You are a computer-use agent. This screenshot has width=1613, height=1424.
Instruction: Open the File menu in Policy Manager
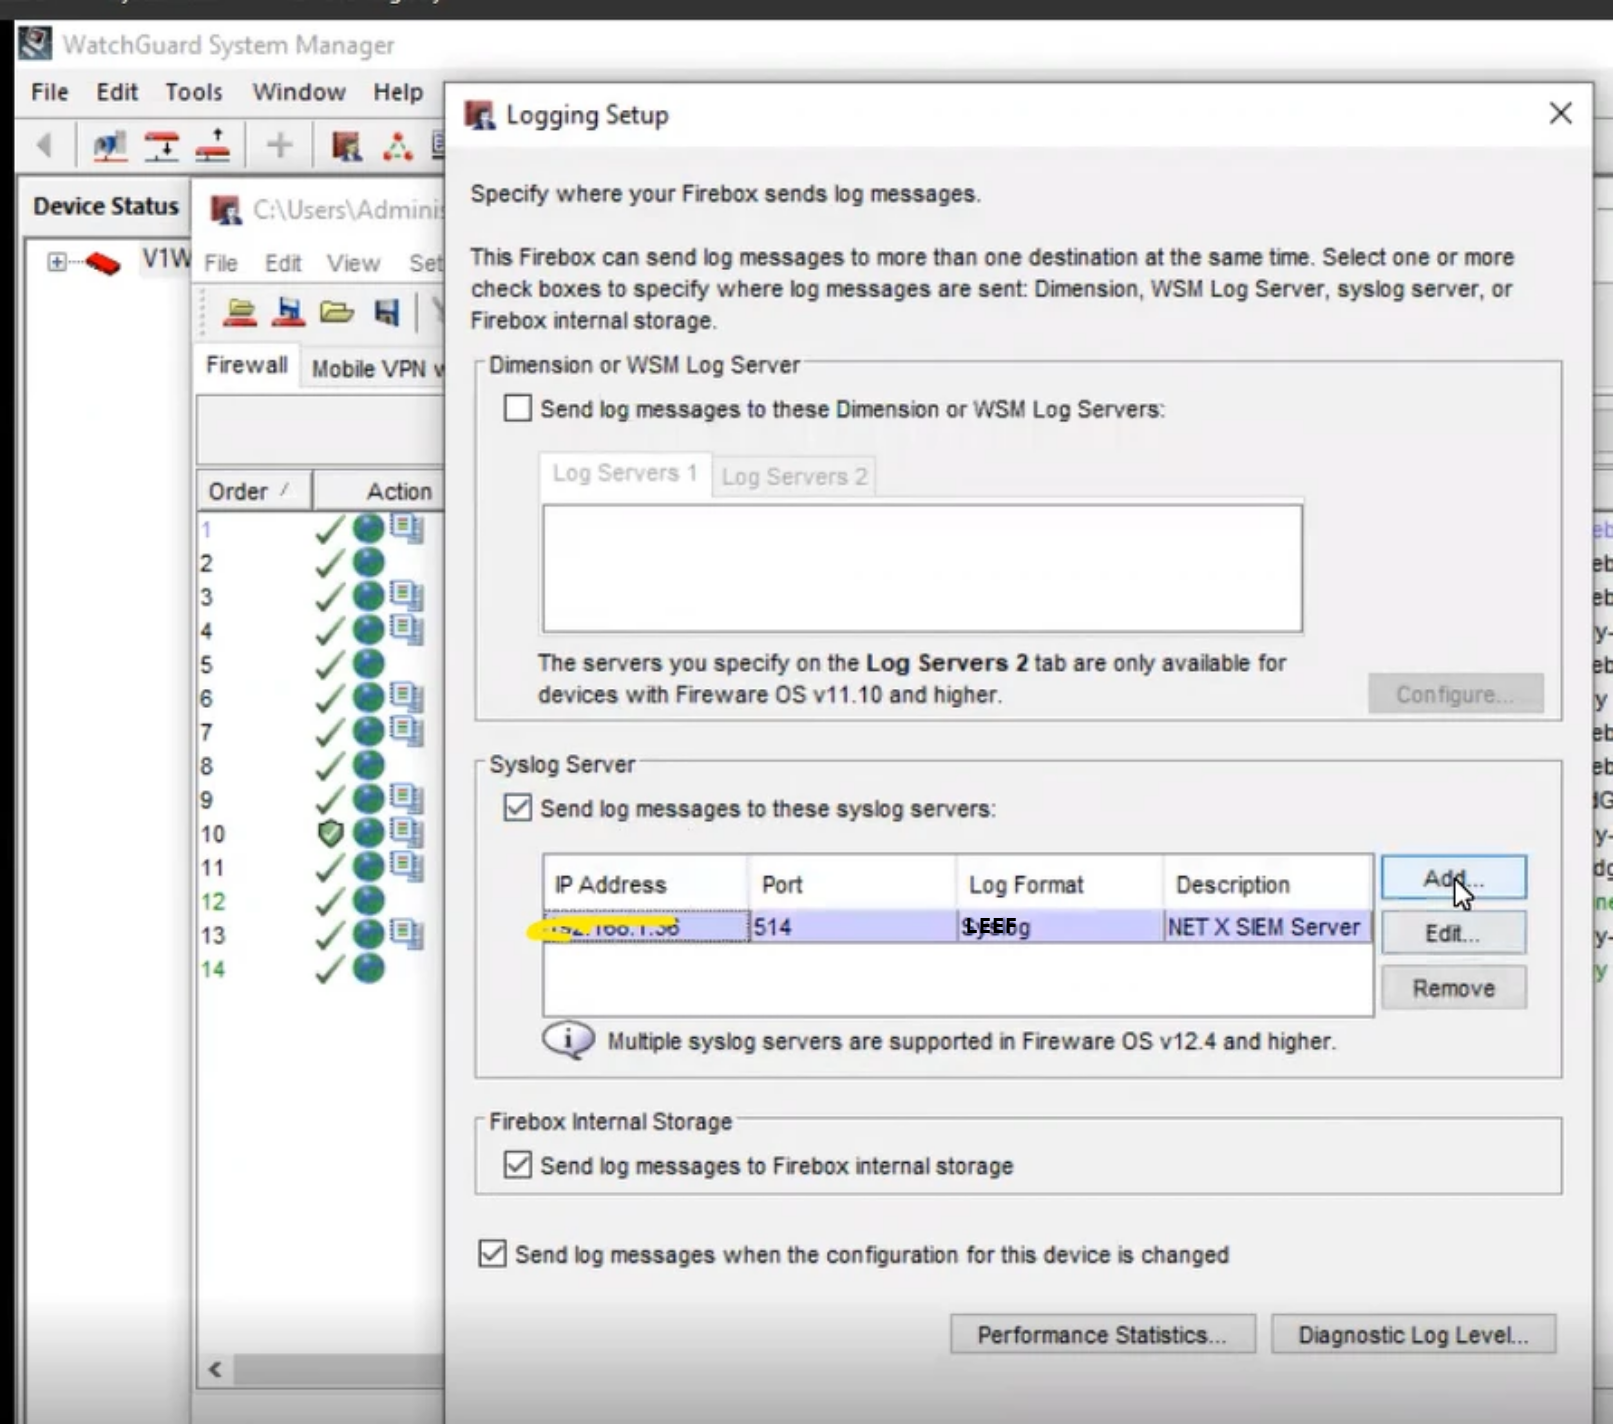click(x=221, y=263)
